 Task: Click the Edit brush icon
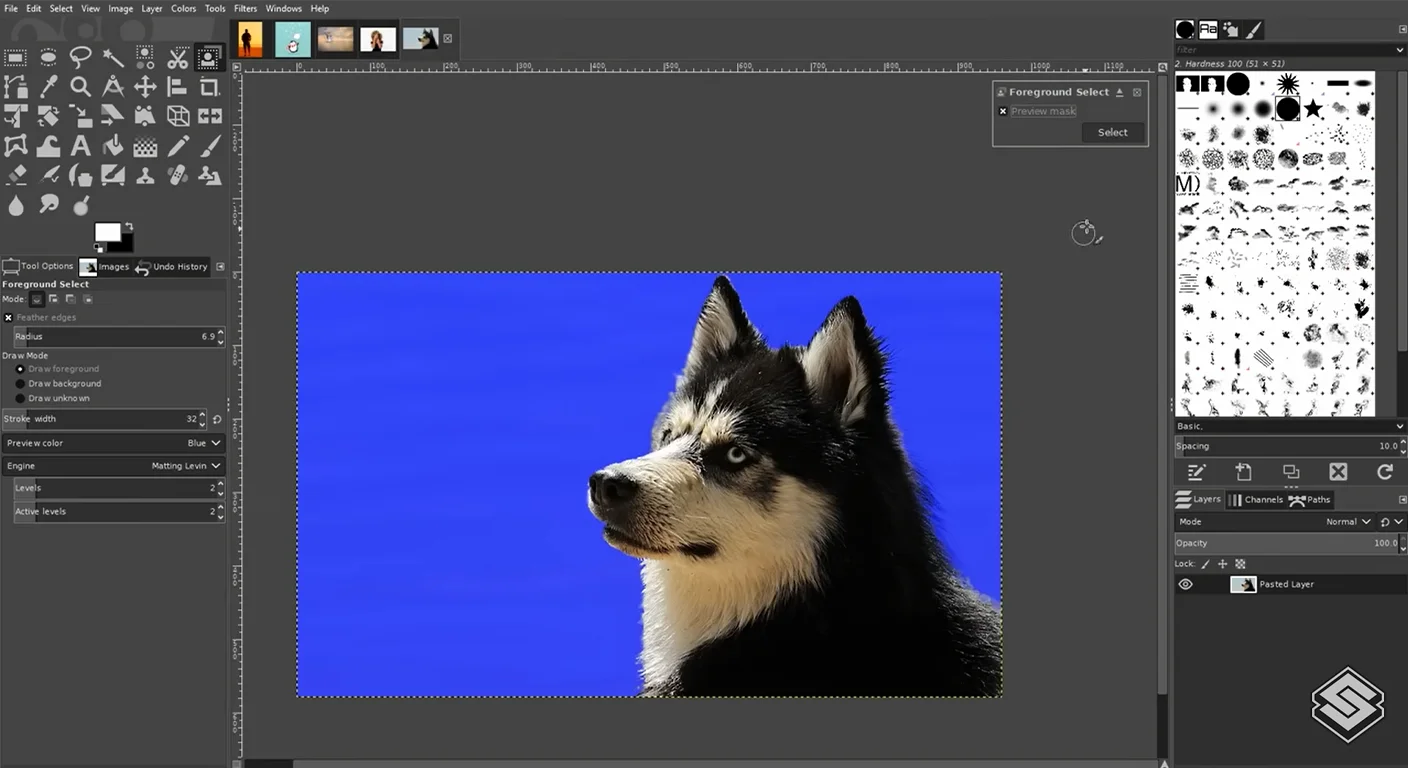pos(1196,472)
